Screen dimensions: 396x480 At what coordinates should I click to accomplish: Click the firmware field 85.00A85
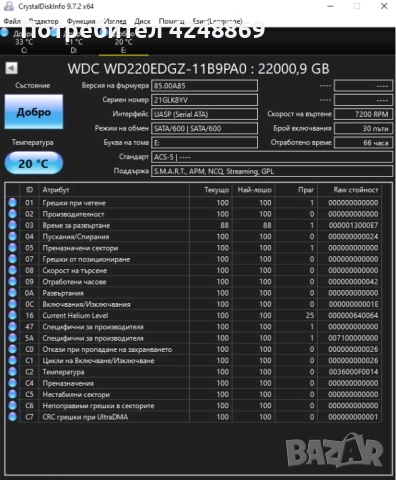204,86
